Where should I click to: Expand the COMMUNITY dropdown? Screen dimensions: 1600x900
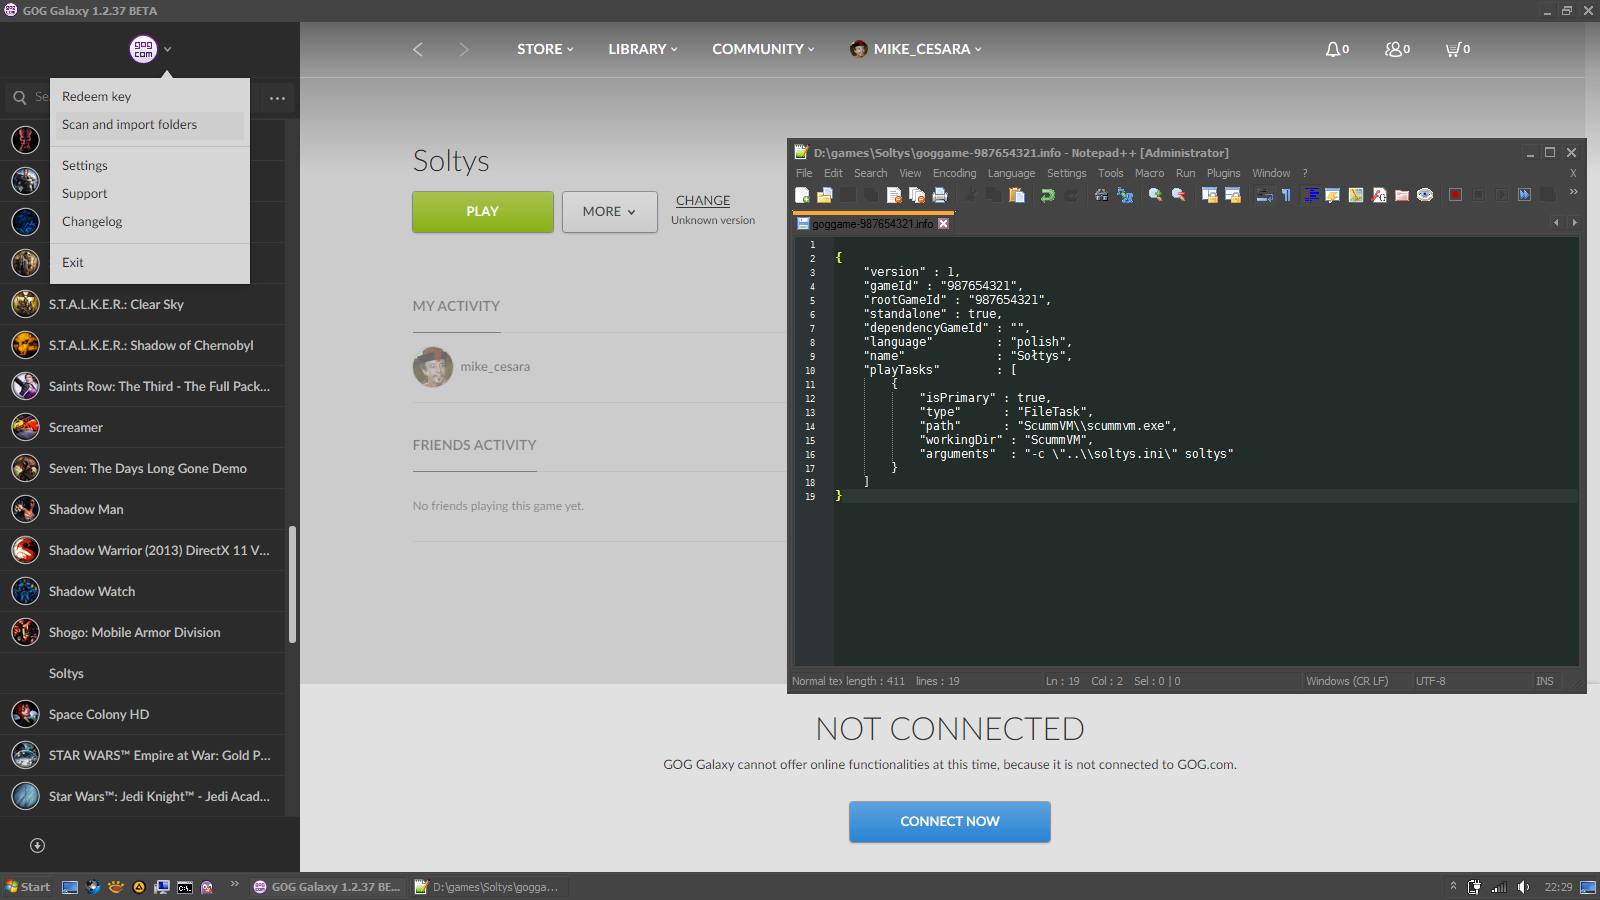[763, 49]
